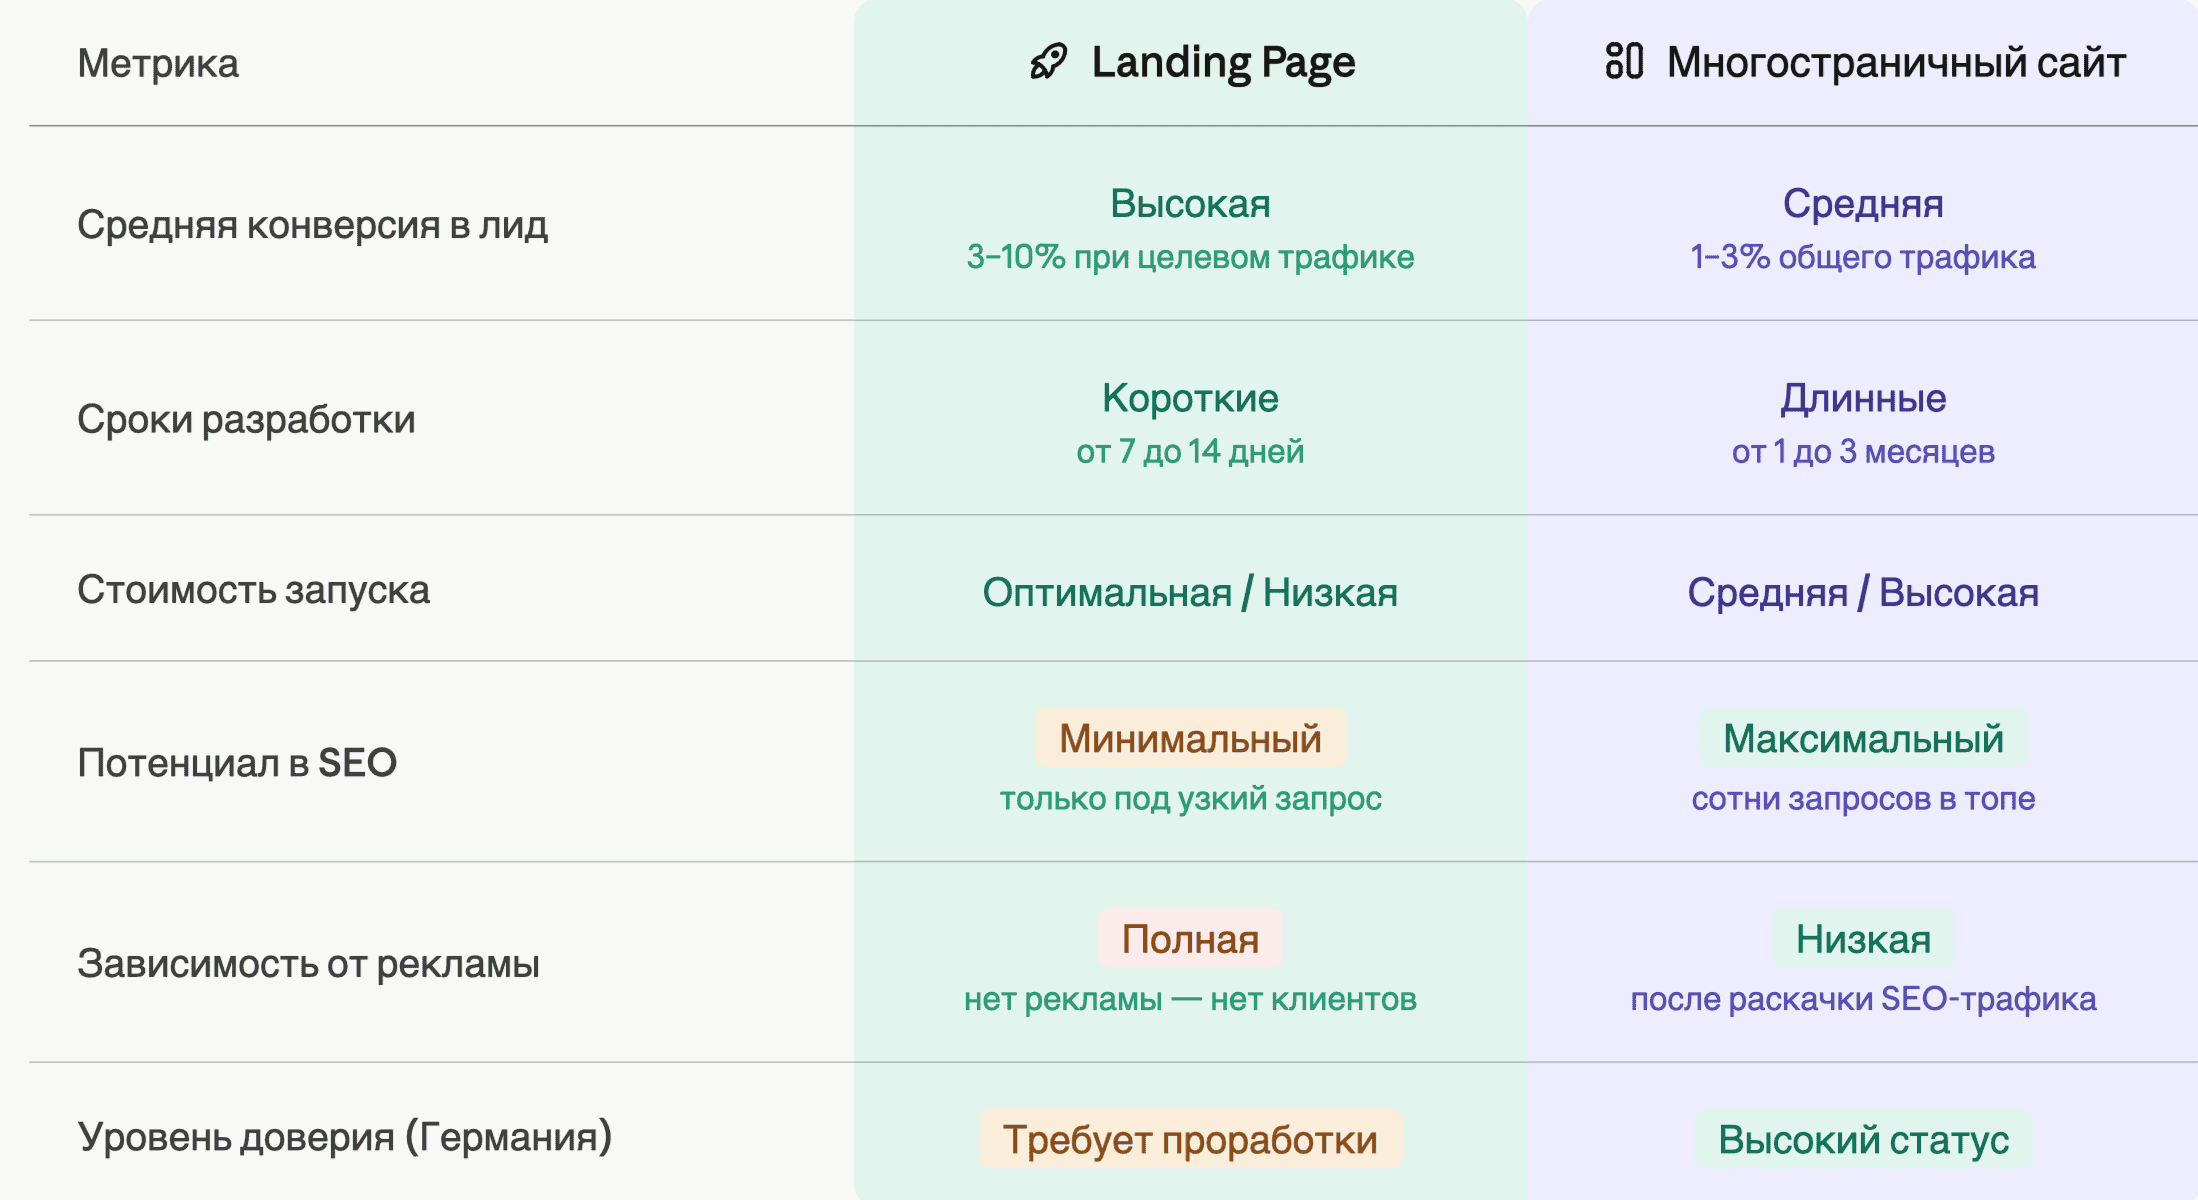Click the 'Оптимальная / Низкая' cell
2198x1200 pixels.
coord(1190,592)
